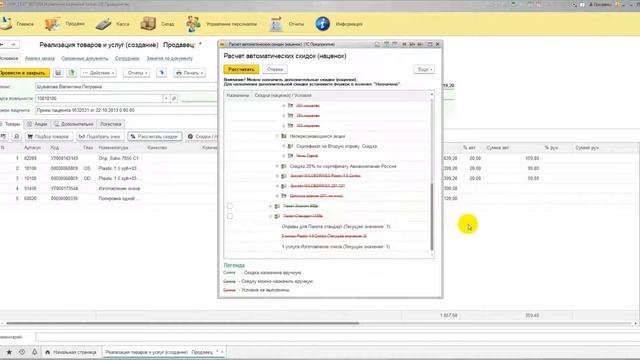The width and height of the screenshot is (640, 360).
Task: Click 'Оправы для Пакета стандарт' condition row
Action: [336, 226]
